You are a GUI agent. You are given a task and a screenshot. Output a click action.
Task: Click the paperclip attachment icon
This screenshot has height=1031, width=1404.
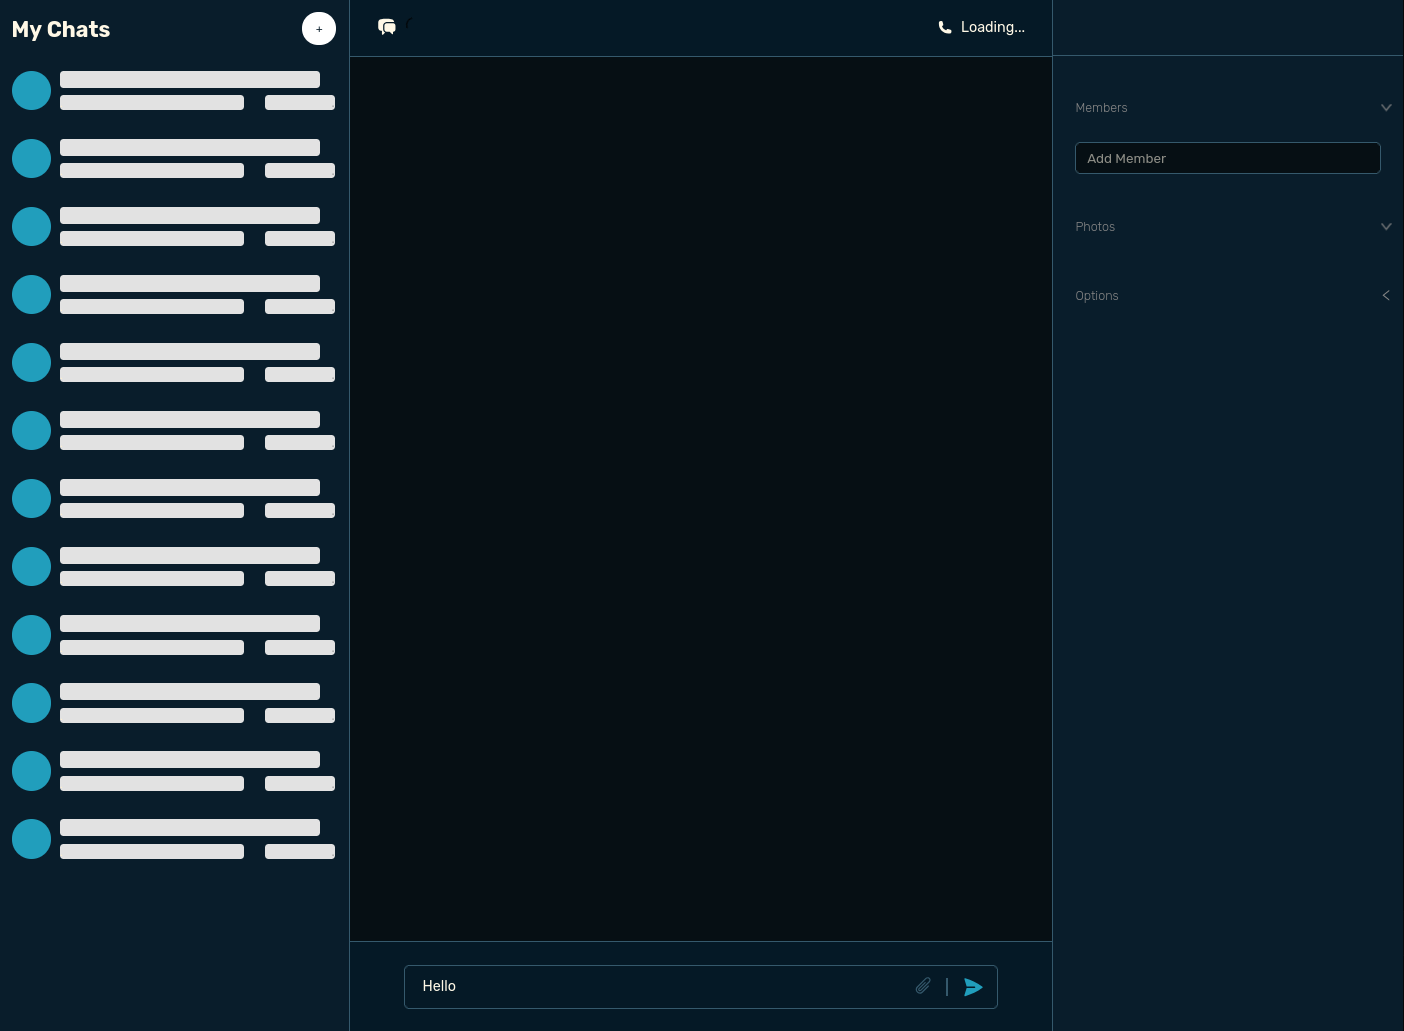pyautogui.click(x=923, y=986)
